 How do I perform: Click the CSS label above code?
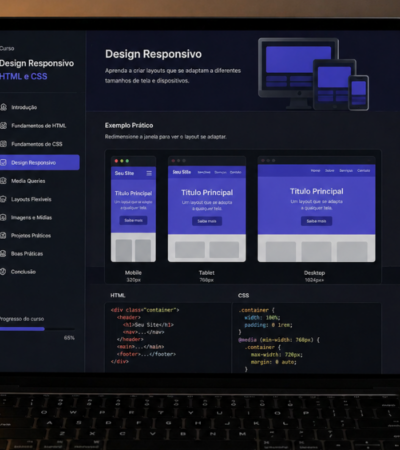(243, 295)
